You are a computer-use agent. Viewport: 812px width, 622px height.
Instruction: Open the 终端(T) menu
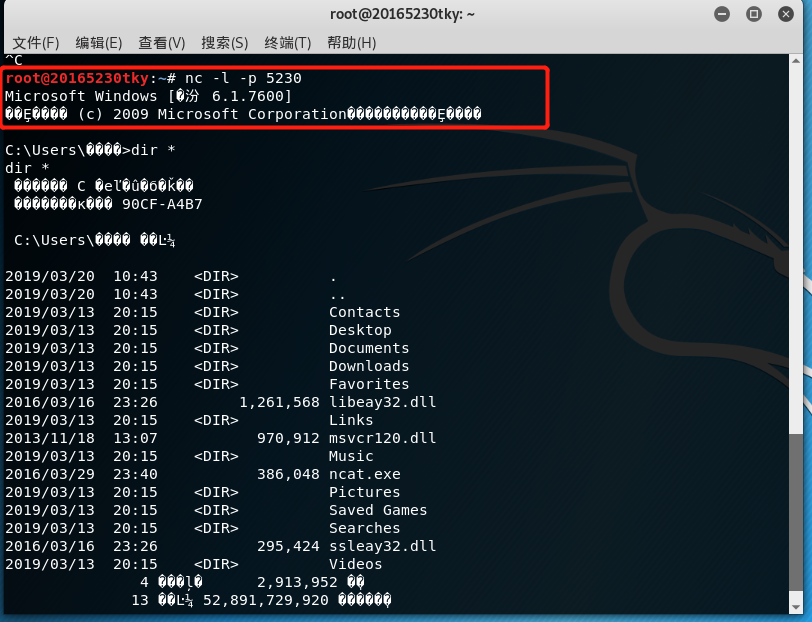[287, 42]
